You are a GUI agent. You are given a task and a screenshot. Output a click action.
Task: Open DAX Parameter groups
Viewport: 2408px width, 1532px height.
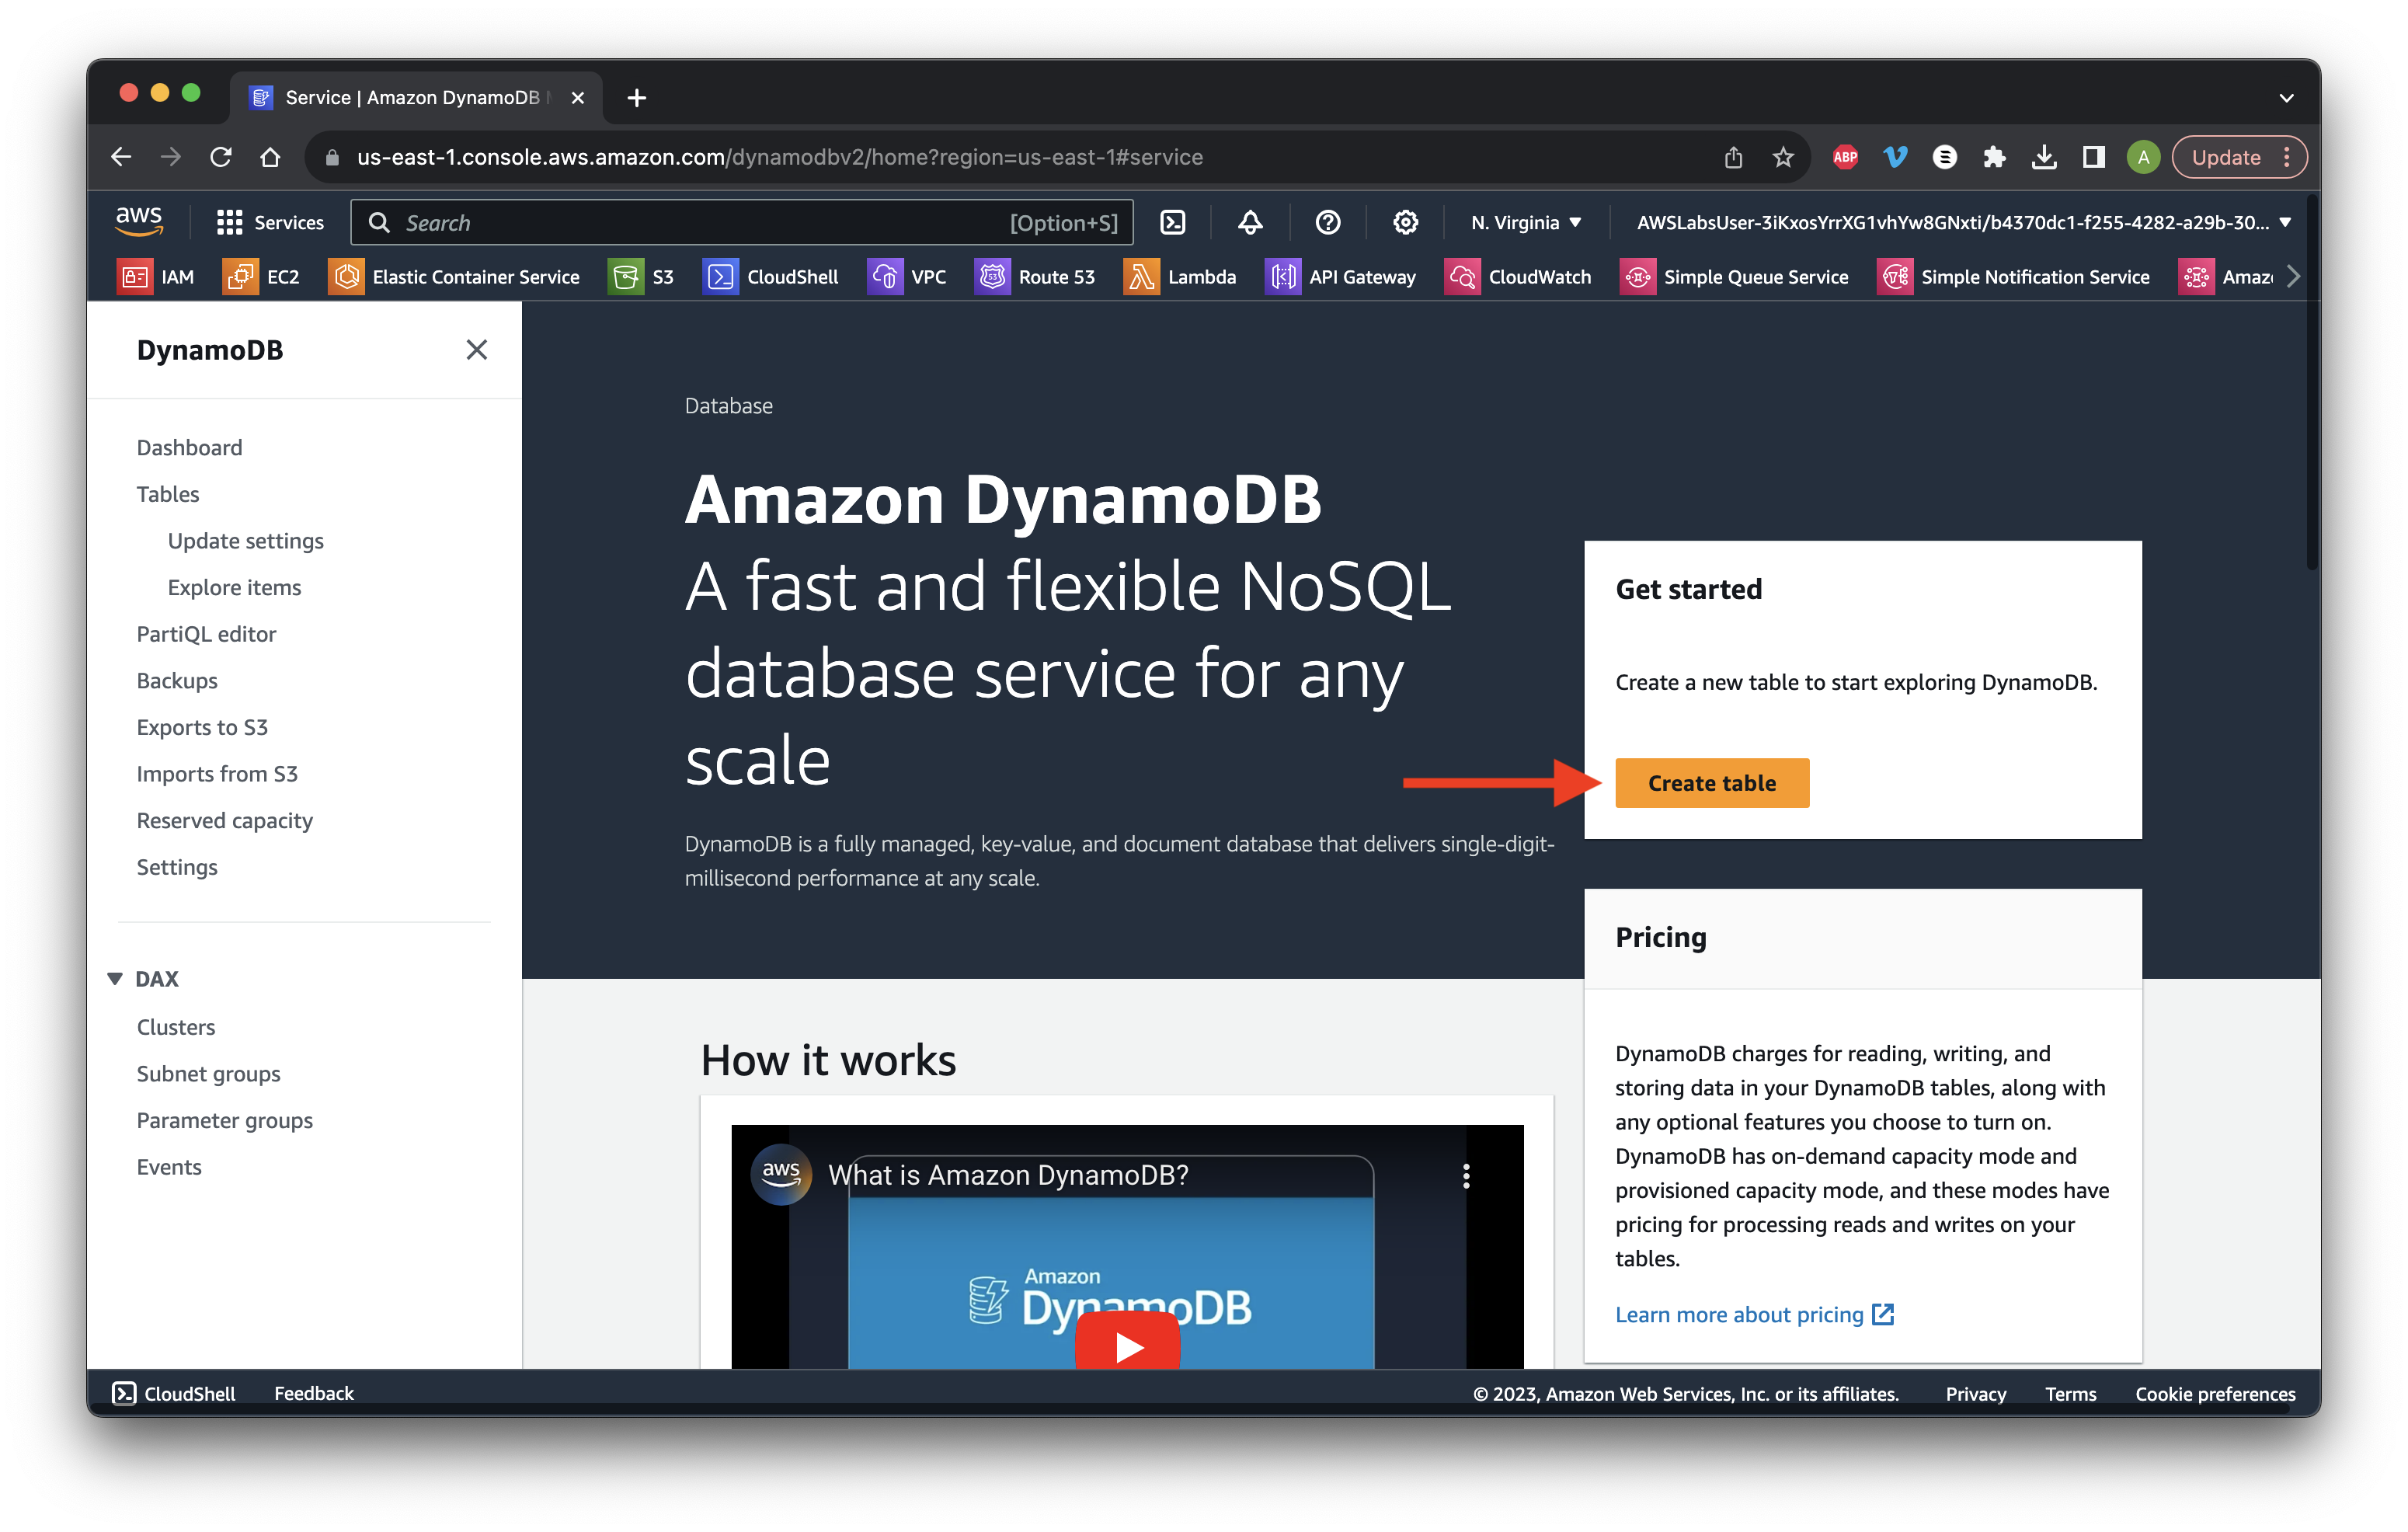tap(225, 1120)
